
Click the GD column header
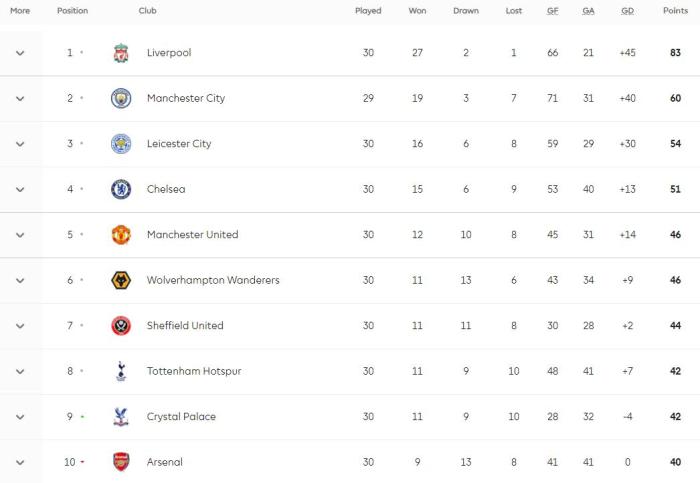[x=628, y=11]
